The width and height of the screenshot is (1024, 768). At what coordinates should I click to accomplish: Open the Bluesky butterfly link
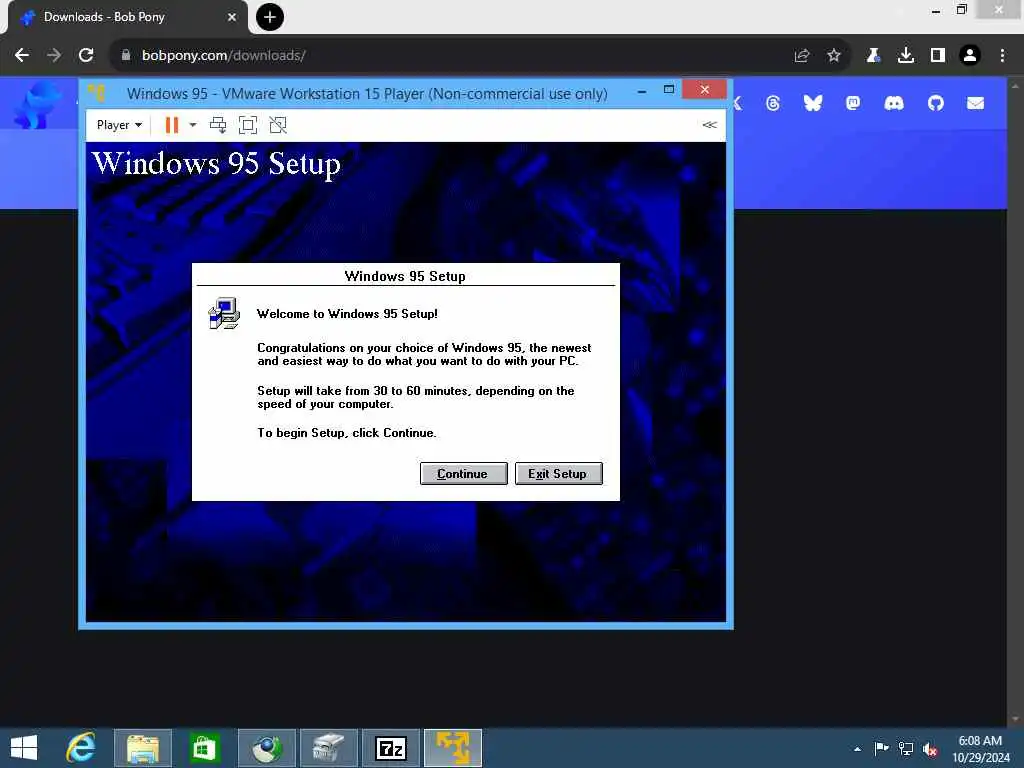click(813, 103)
